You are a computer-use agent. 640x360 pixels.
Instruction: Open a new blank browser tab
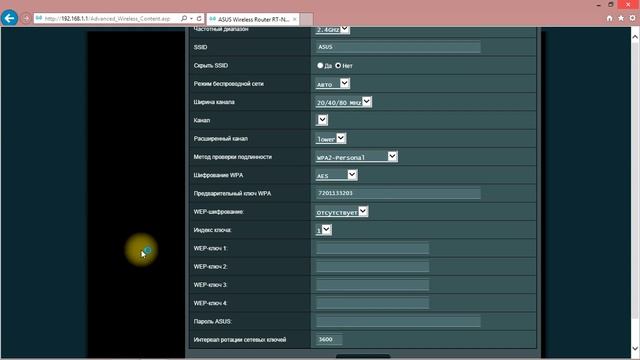tap(307, 19)
